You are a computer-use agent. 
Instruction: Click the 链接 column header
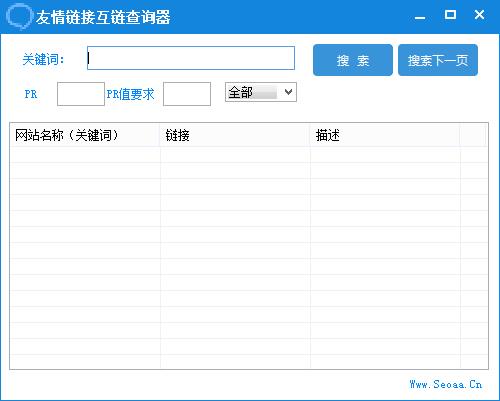235,135
